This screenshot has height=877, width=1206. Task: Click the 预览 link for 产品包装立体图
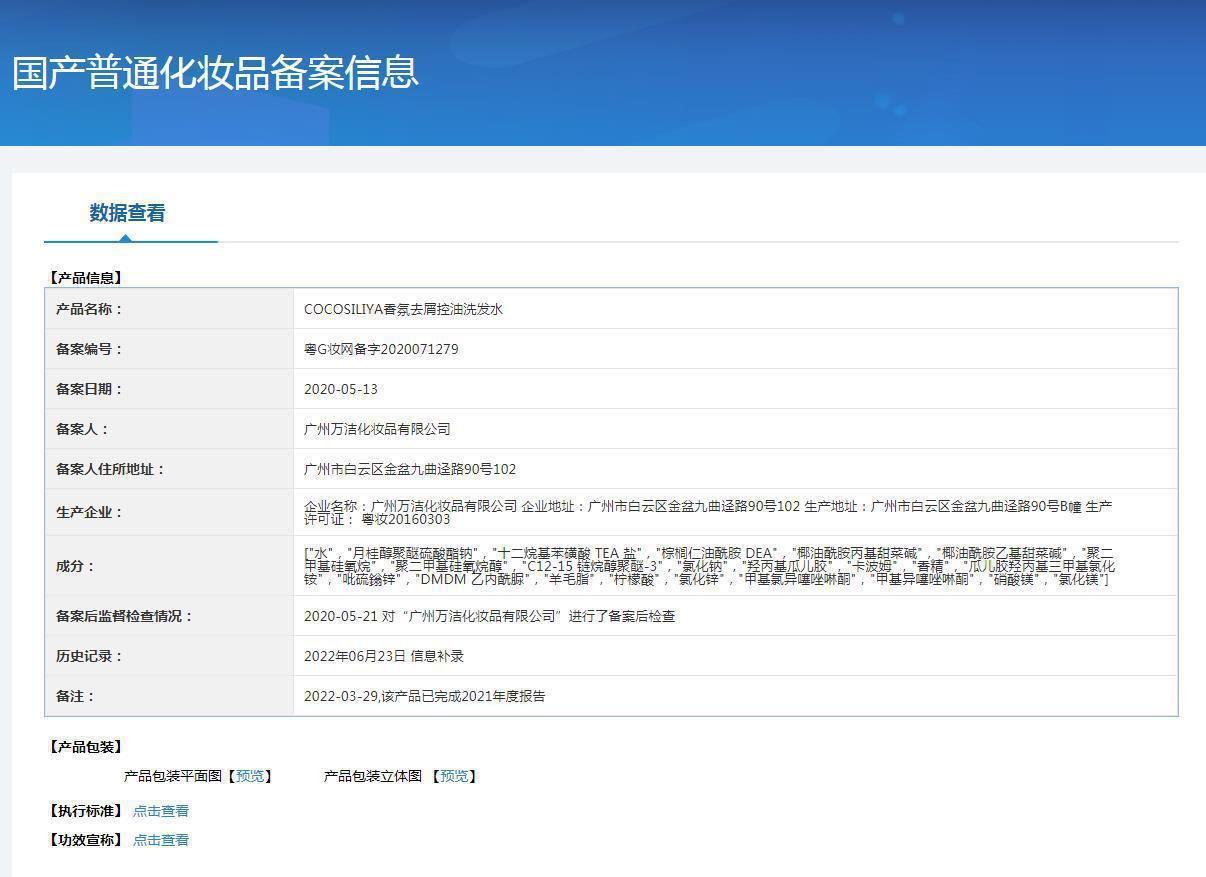(x=454, y=776)
